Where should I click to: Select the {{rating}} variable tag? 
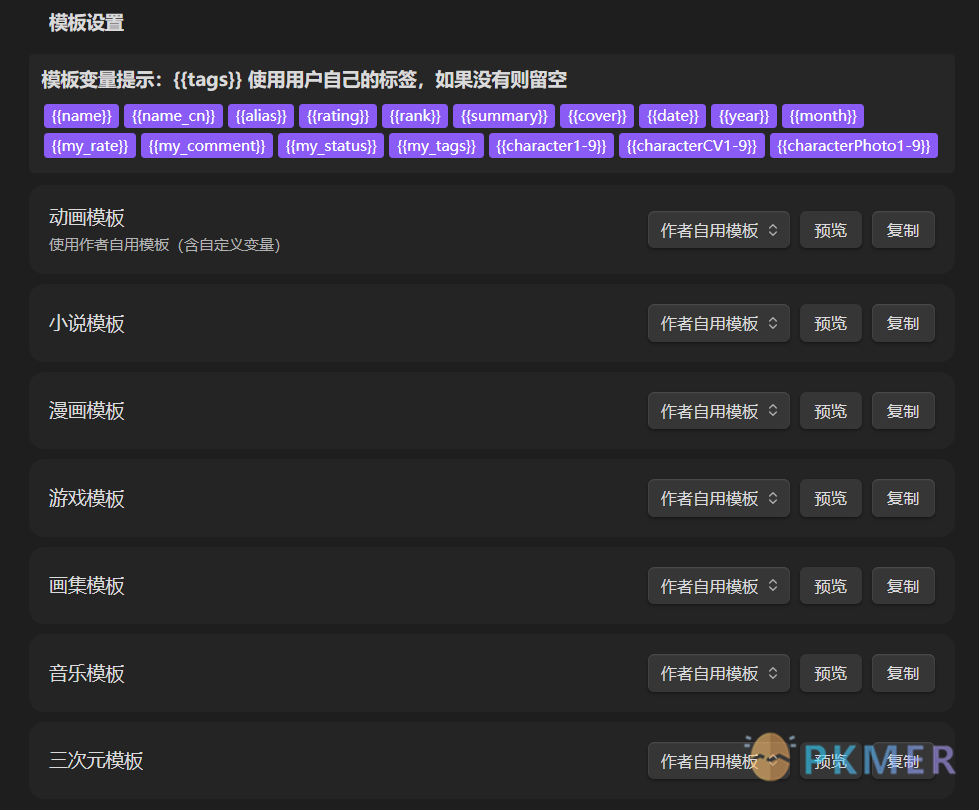pos(338,116)
